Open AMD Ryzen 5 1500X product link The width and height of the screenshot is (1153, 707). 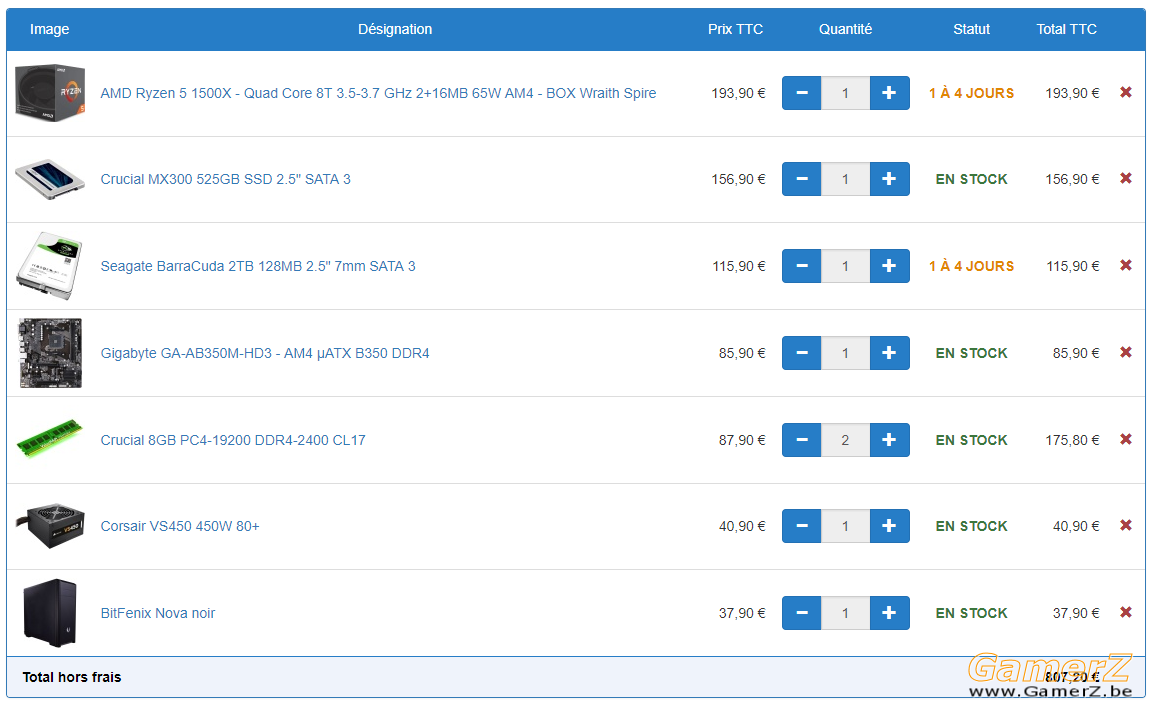tap(378, 93)
